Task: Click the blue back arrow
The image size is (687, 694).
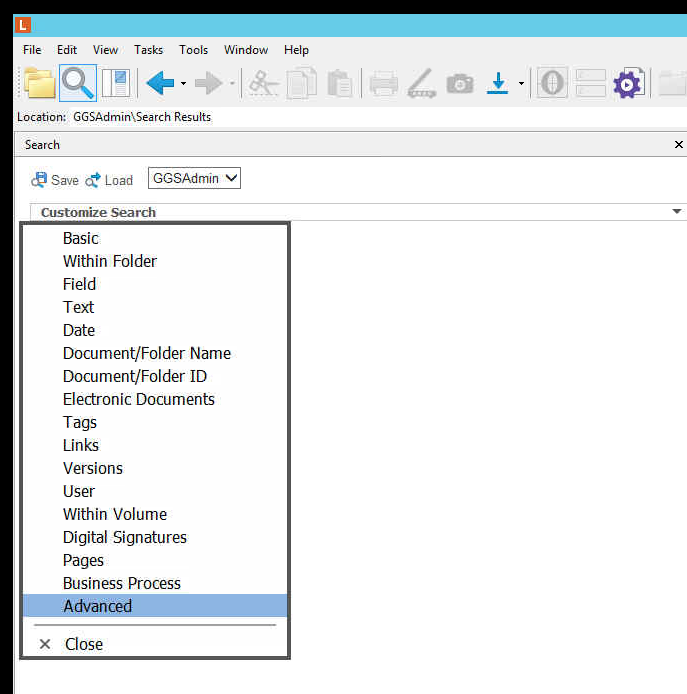Action: tap(160, 83)
